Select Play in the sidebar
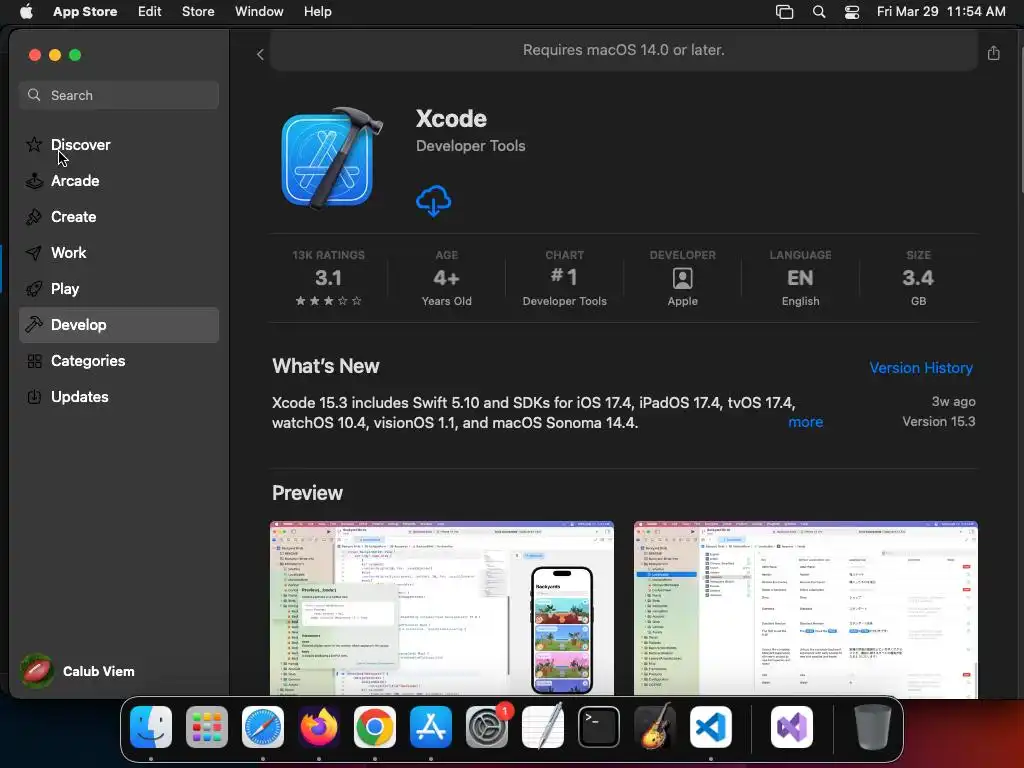Image resolution: width=1024 pixels, height=768 pixels. click(x=119, y=289)
